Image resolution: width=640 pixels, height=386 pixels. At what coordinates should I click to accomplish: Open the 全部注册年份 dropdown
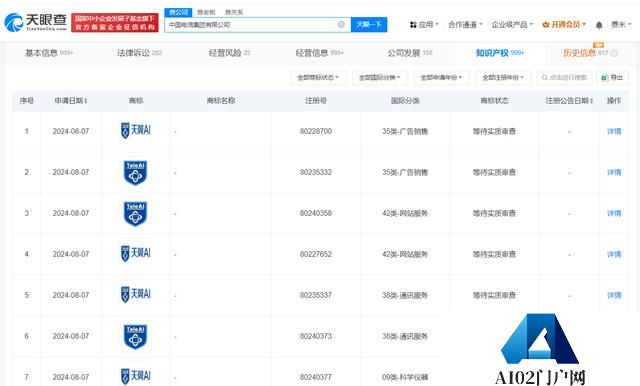(503, 78)
